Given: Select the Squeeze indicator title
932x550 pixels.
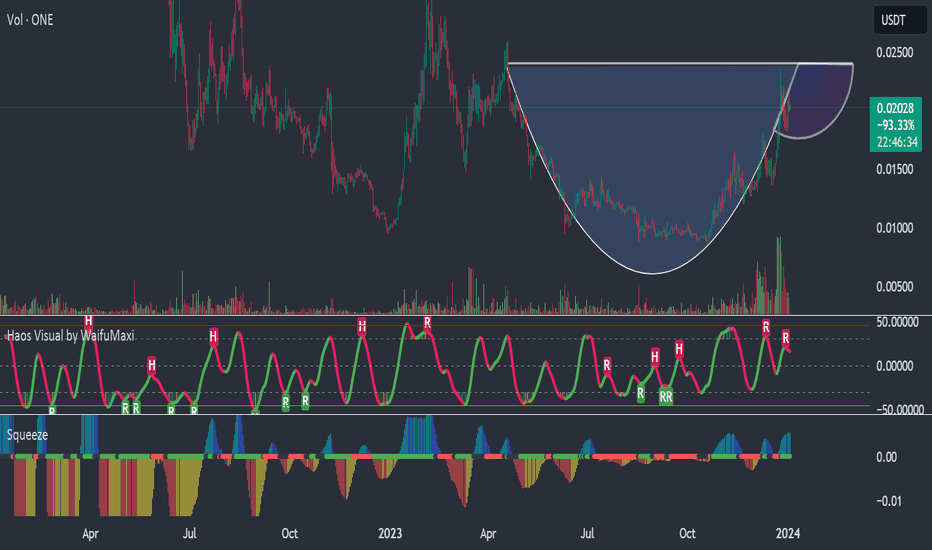Looking at the screenshot, I should click(x=27, y=435).
